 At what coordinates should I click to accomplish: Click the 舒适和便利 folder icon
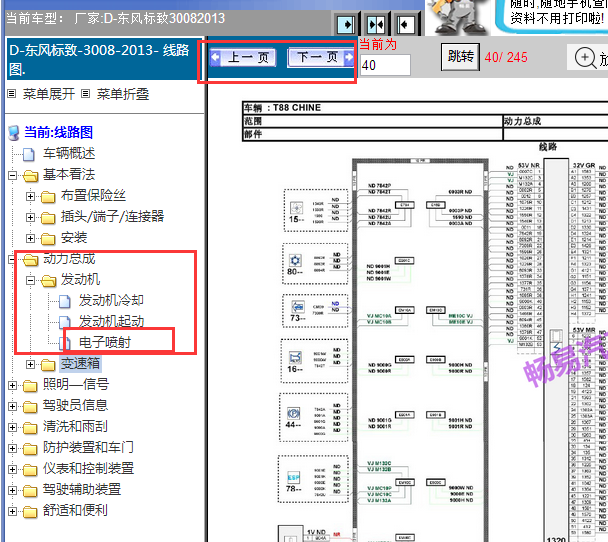(x=30, y=511)
